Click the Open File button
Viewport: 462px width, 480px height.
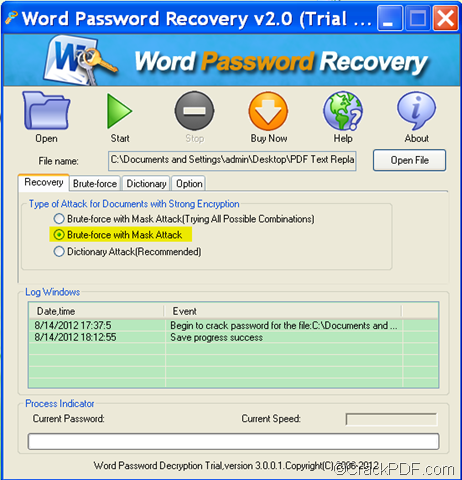coord(409,160)
